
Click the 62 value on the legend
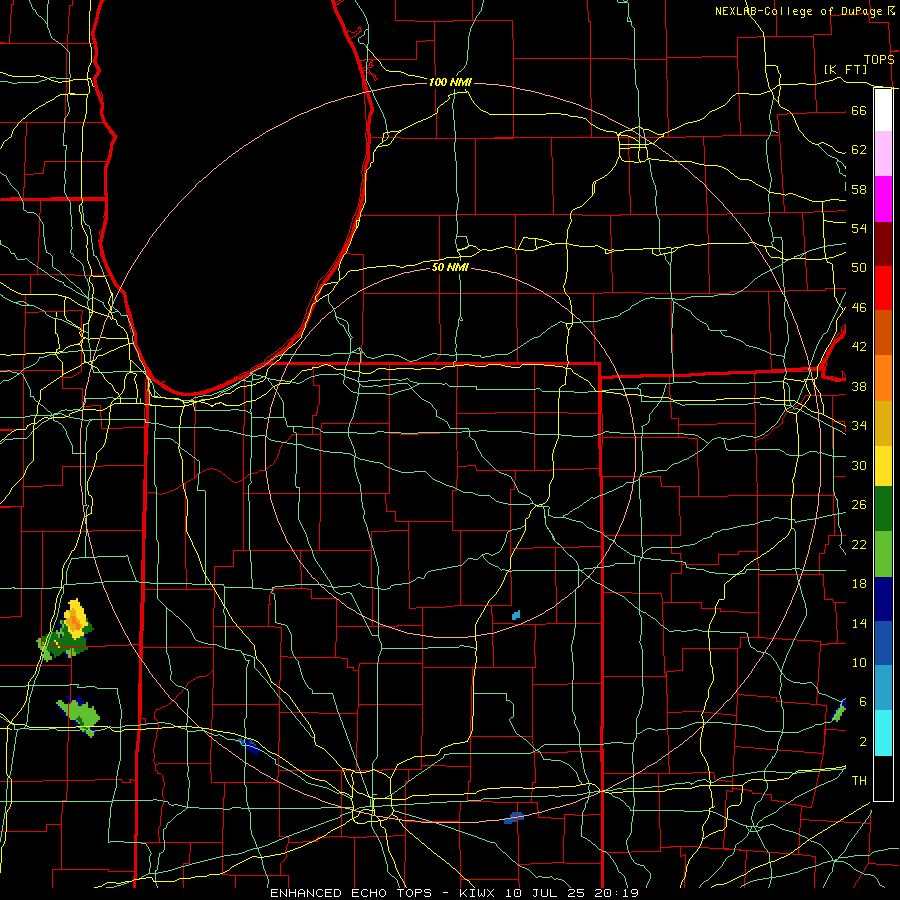[859, 150]
